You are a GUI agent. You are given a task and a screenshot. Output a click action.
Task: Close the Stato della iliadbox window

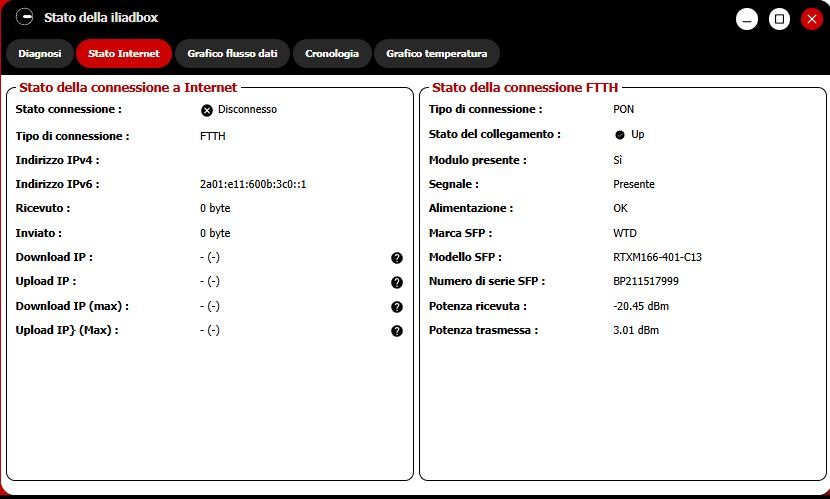tap(811, 20)
